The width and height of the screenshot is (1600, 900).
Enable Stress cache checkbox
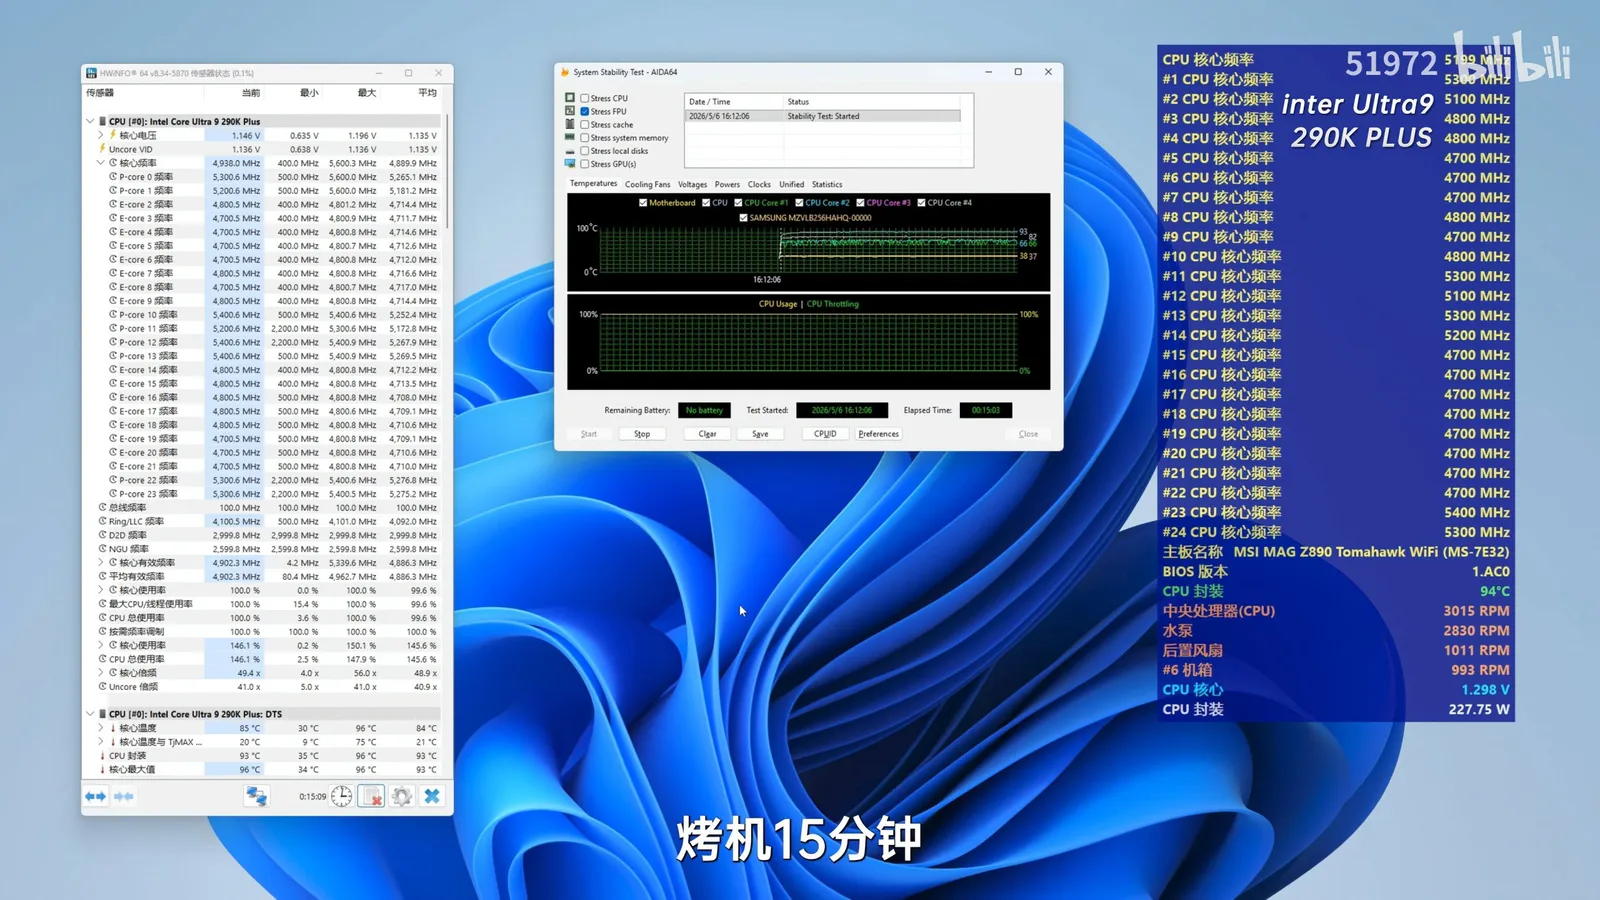pyautogui.click(x=584, y=124)
